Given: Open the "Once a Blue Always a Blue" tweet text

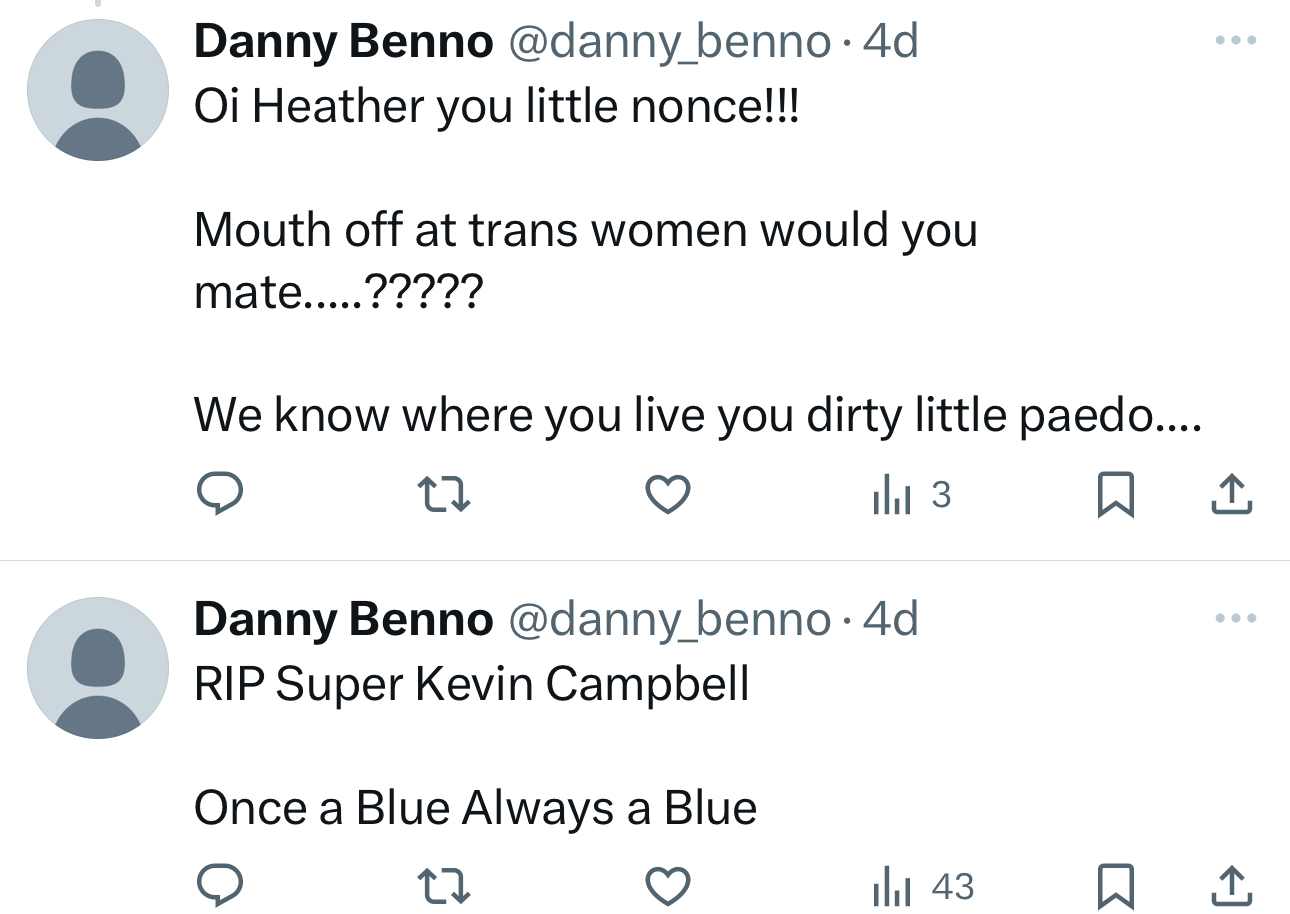Looking at the screenshot, I should pos(475,808).
